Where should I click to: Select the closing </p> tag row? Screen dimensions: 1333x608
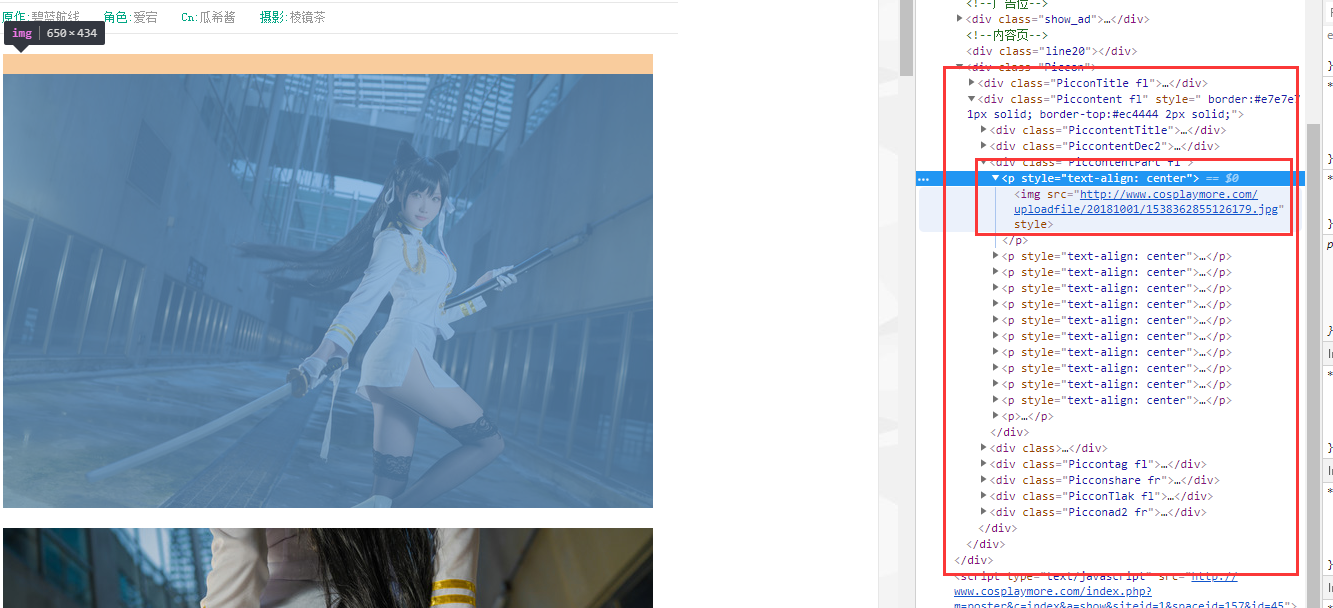pyautogui.click(x=1015, y=241)
